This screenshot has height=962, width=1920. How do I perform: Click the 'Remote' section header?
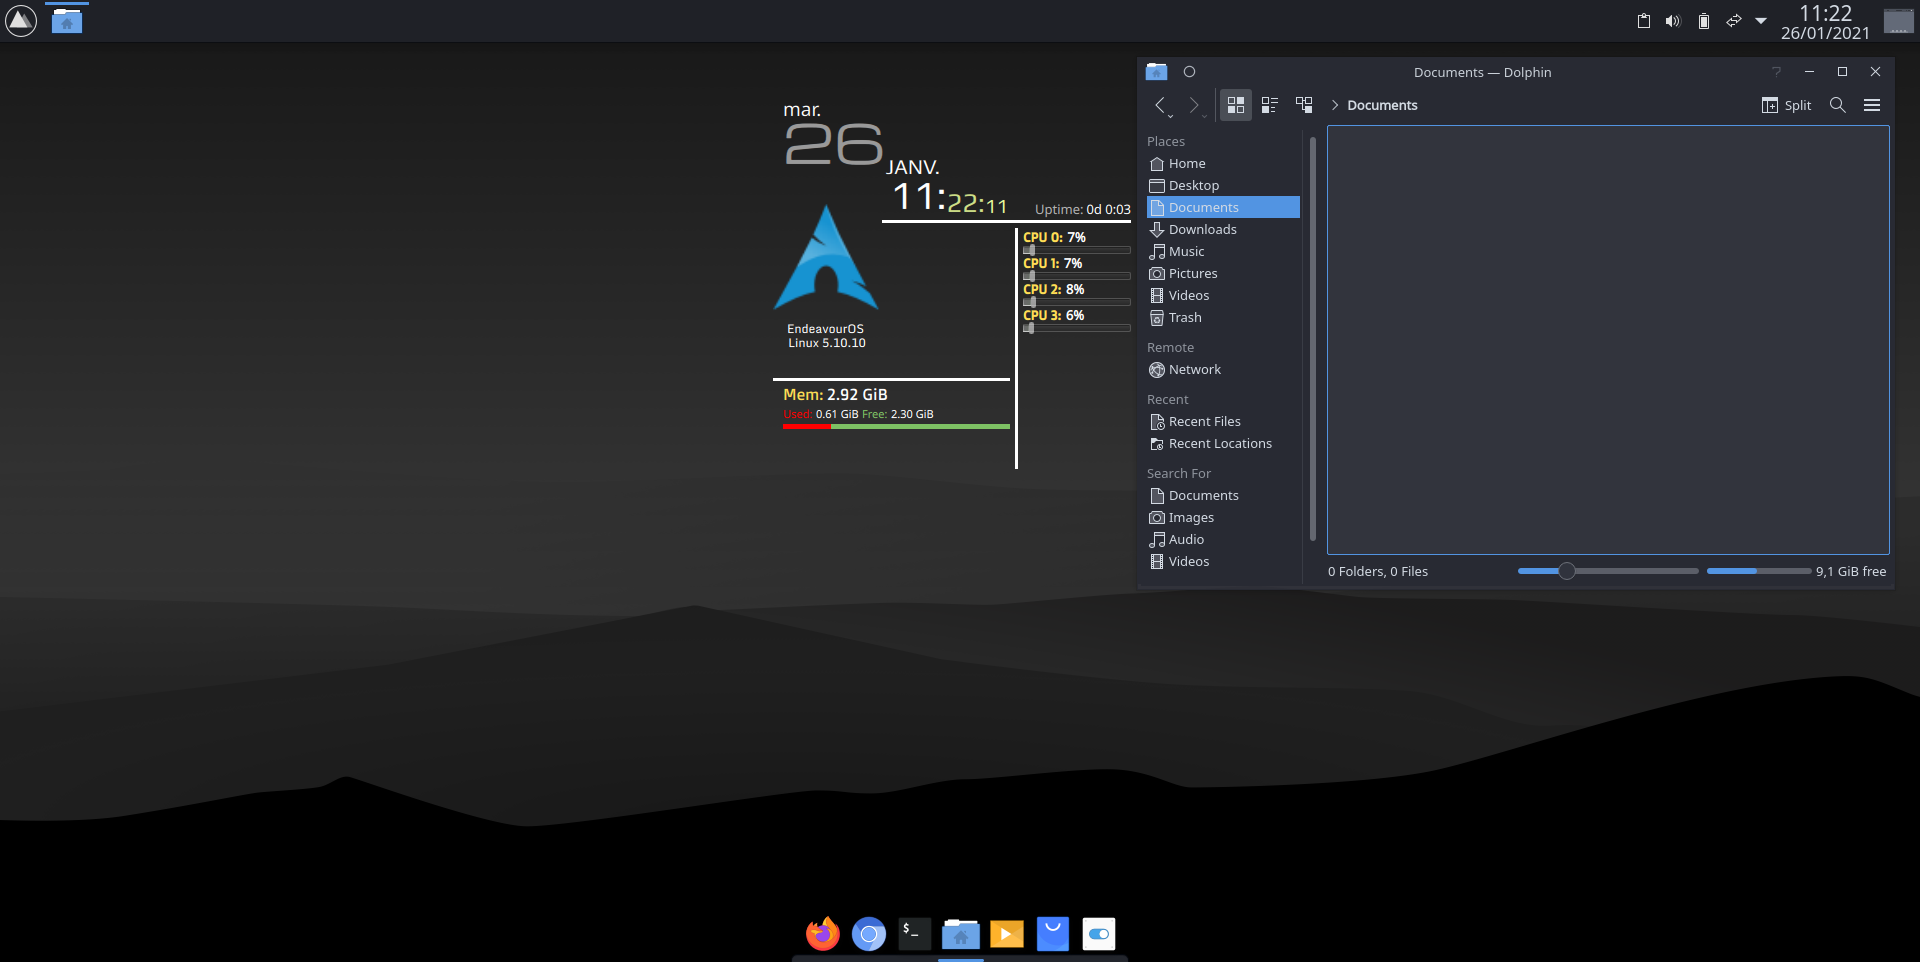point(1170,348)
